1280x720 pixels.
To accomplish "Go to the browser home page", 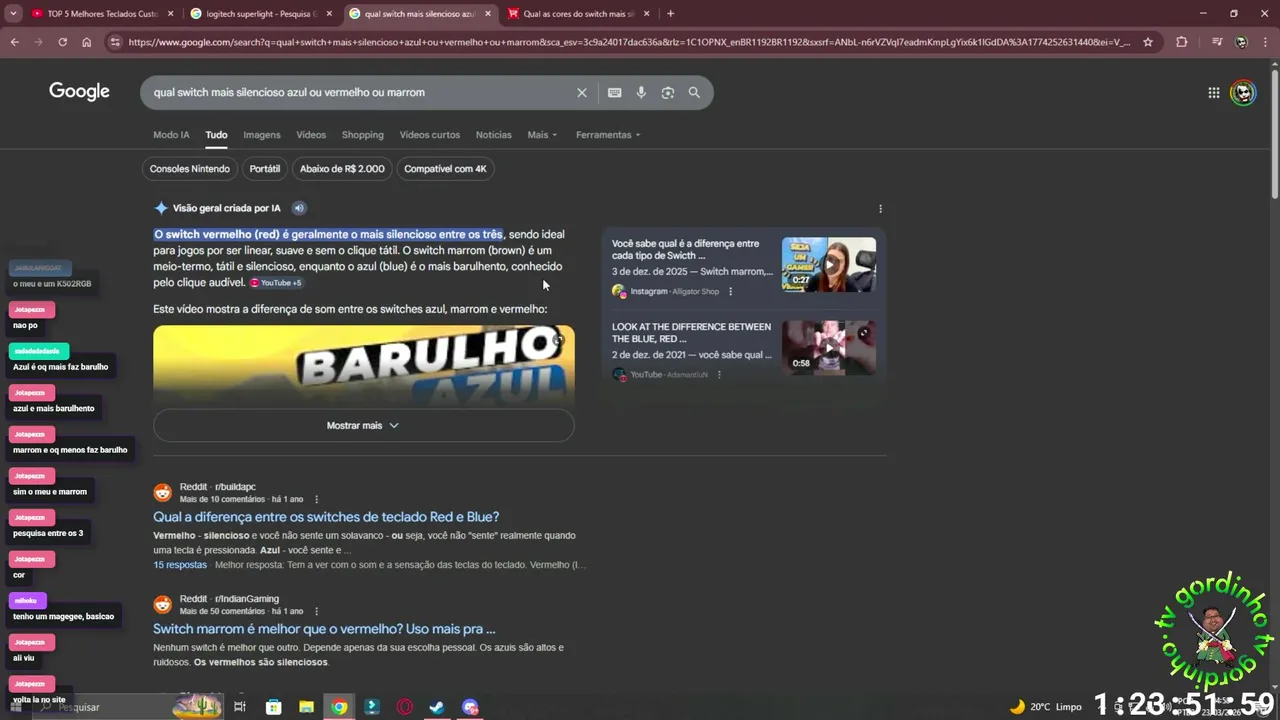I will 87,42.
